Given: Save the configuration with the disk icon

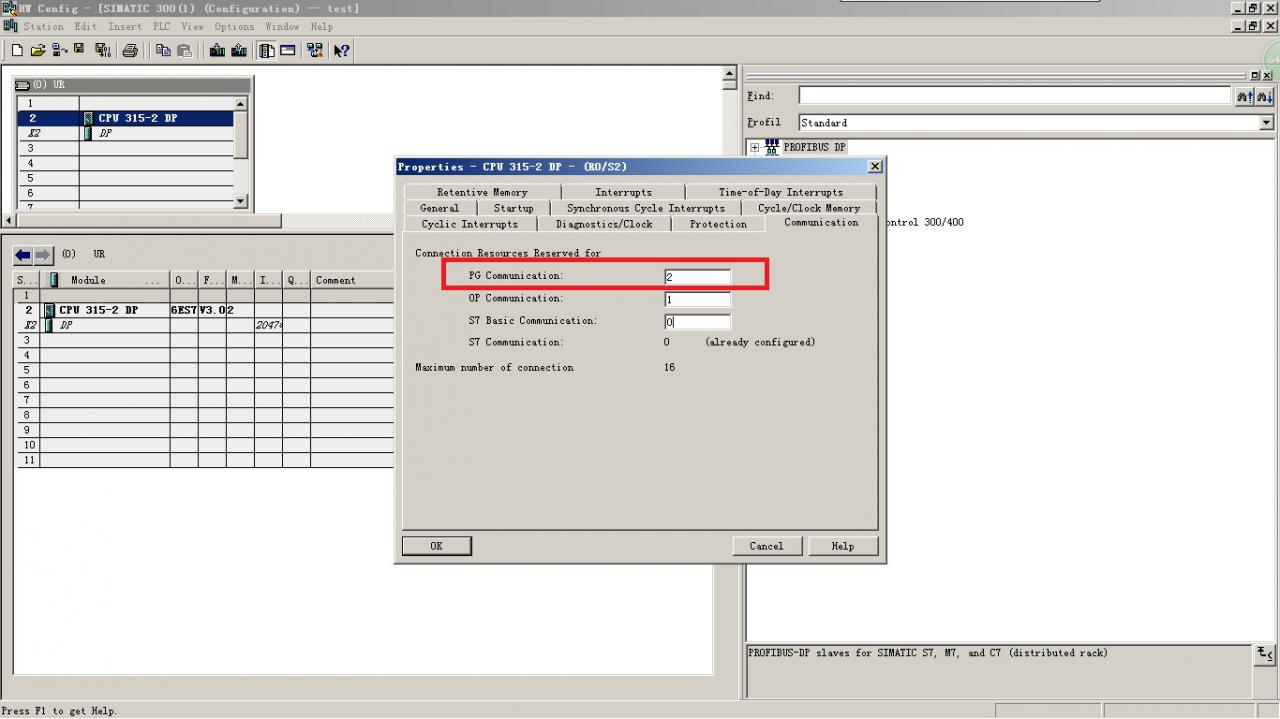Looking at the screenshot, I should click(x=79, y=49).
